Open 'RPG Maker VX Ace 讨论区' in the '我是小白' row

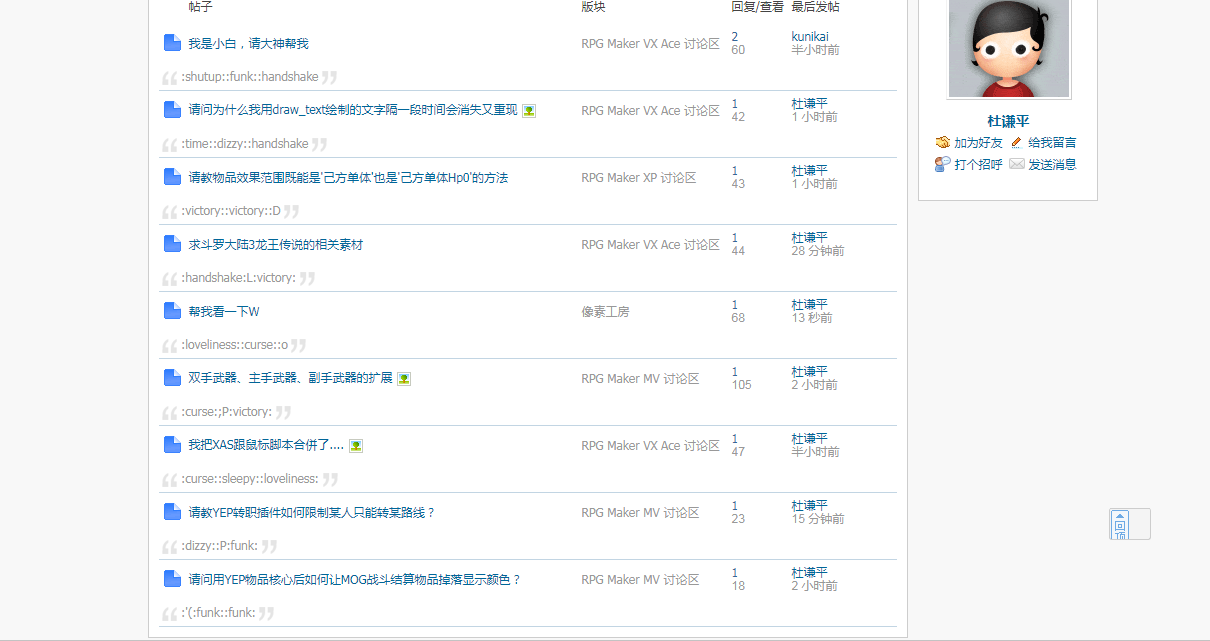[650, 44]
